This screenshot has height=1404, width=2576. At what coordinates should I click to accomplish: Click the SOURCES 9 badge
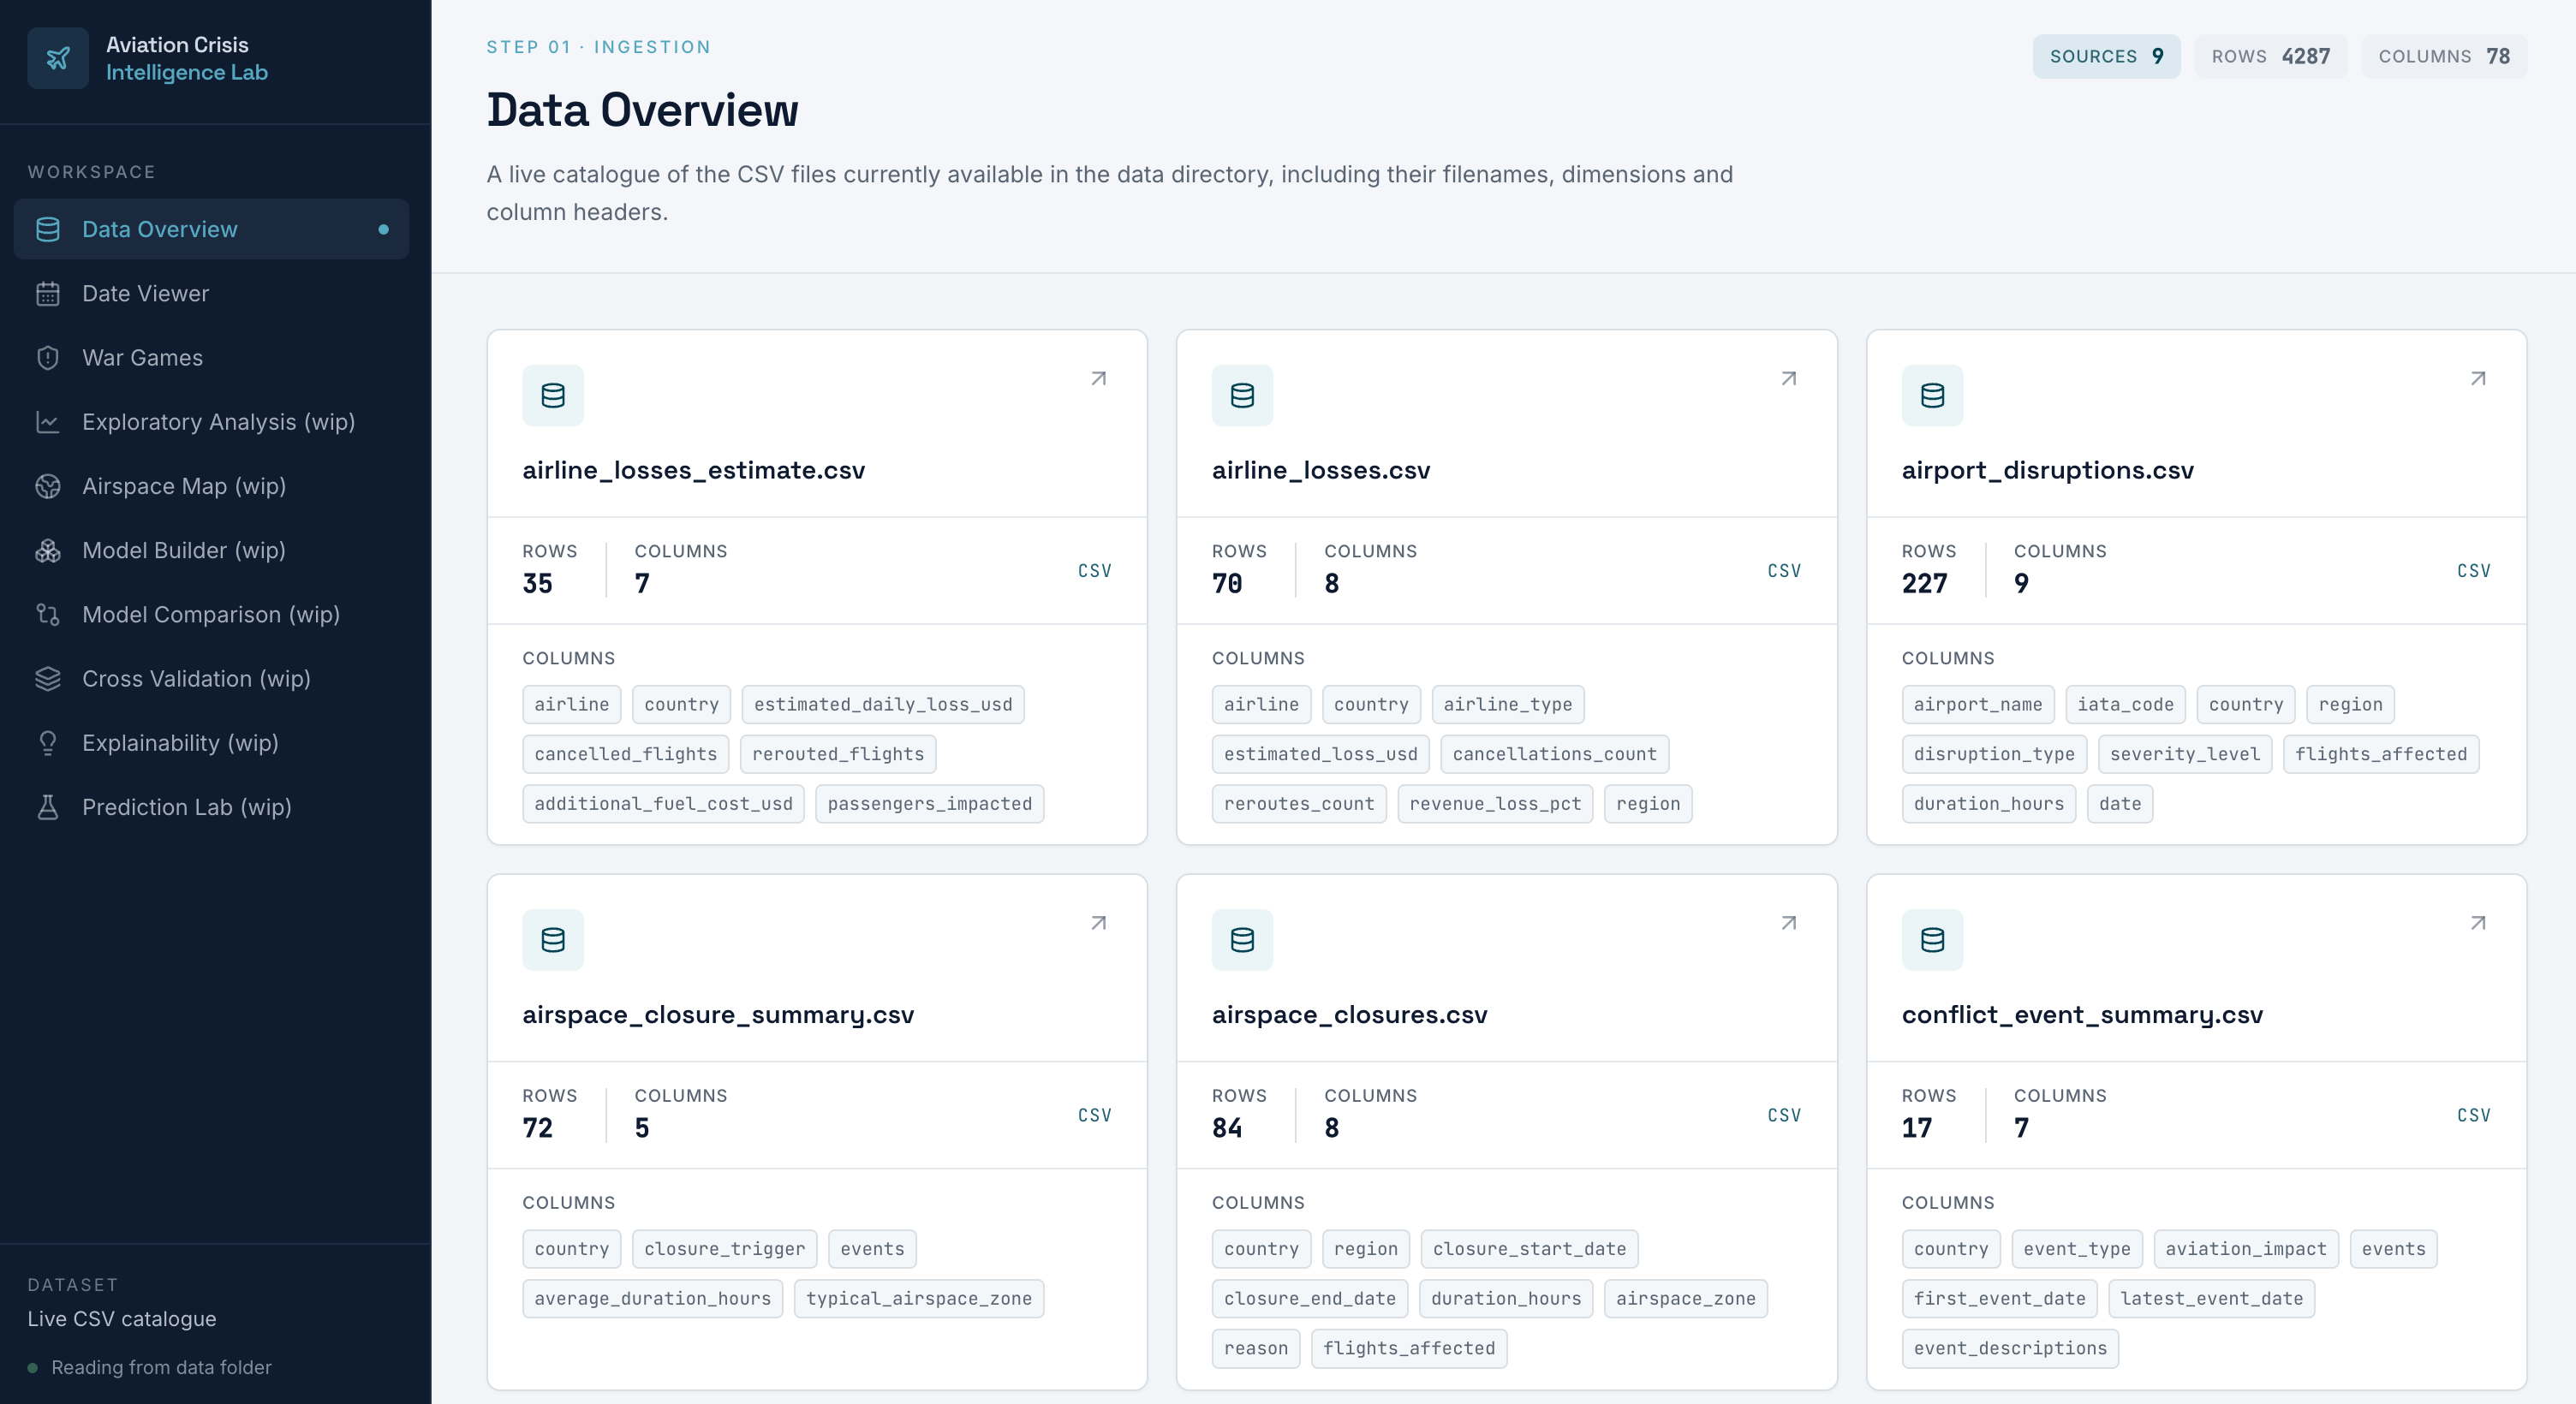[2106, 56]
